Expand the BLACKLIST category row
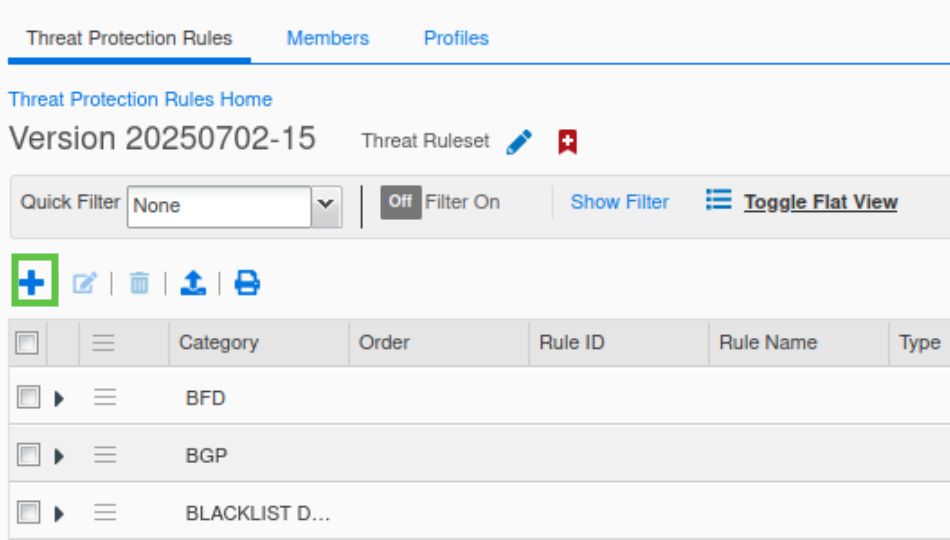 (59, 514)
